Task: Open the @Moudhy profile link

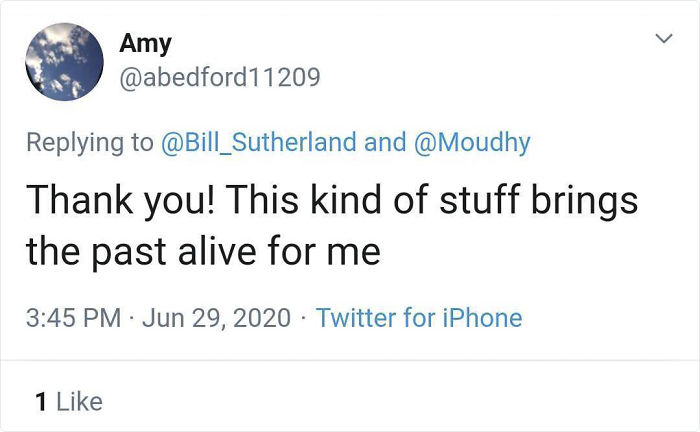Action: pos(472,142)
